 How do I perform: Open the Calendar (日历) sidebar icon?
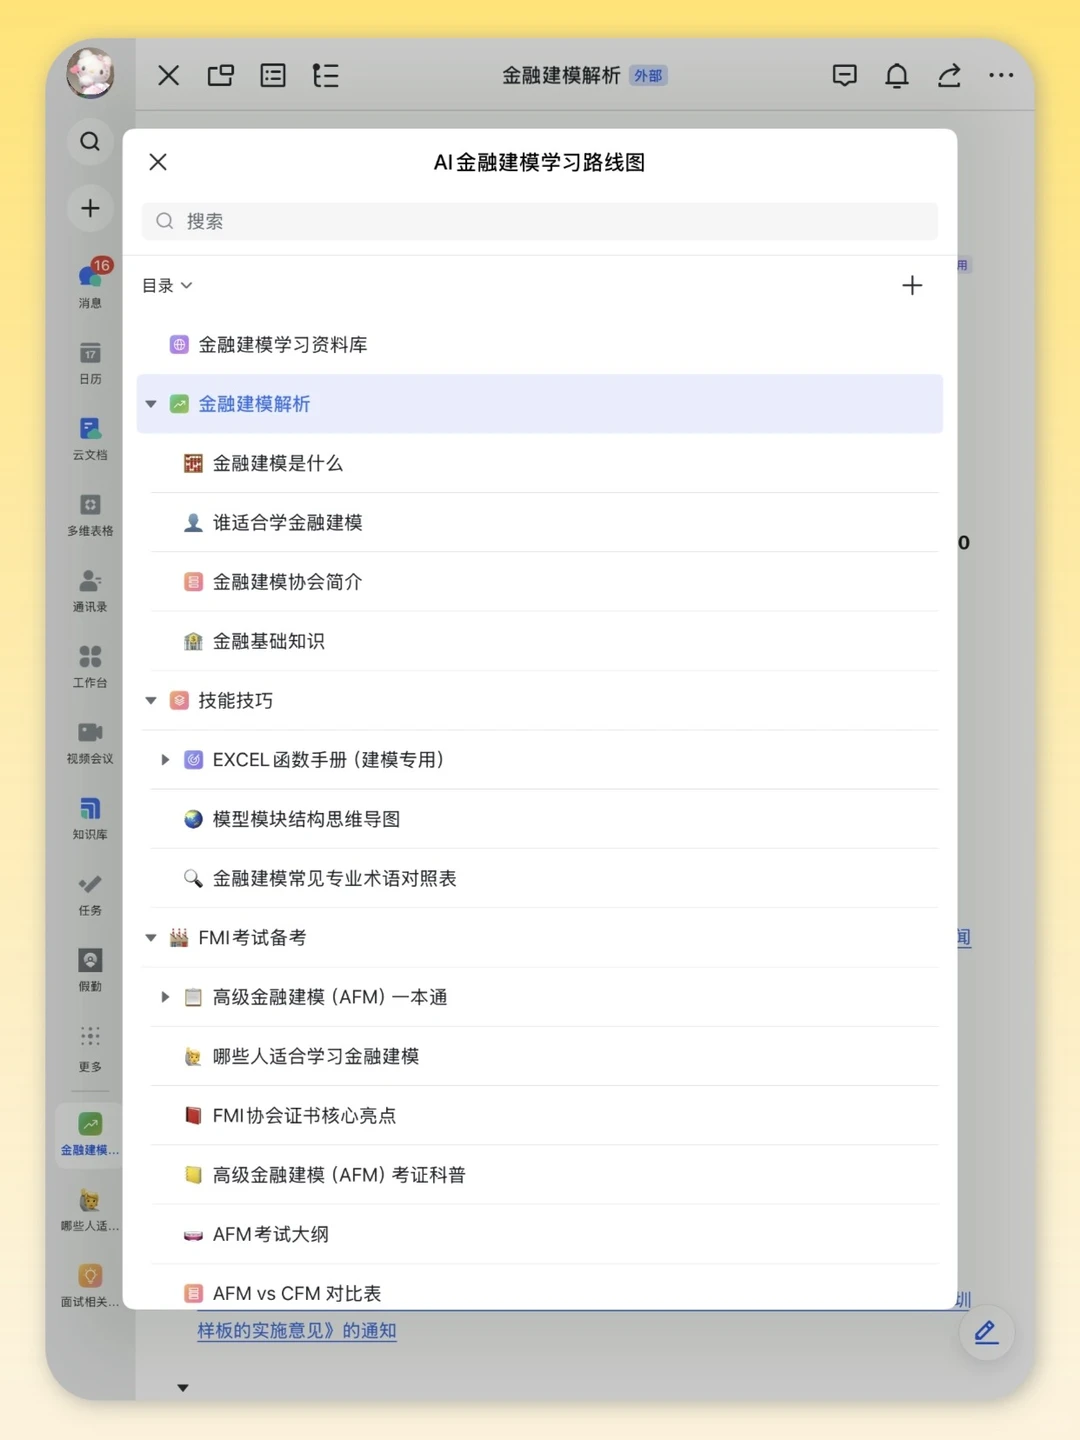(x=90, y=362)
